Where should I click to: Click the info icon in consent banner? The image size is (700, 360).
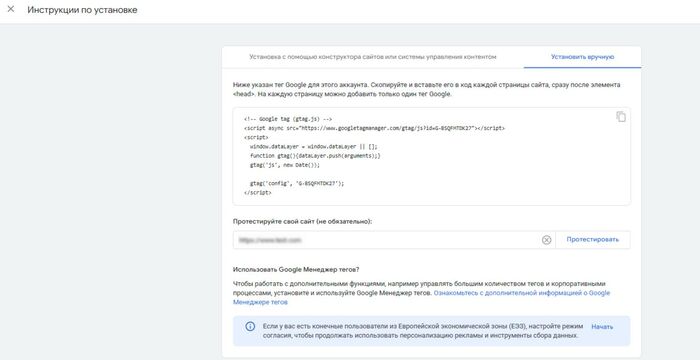coord(250,327)
